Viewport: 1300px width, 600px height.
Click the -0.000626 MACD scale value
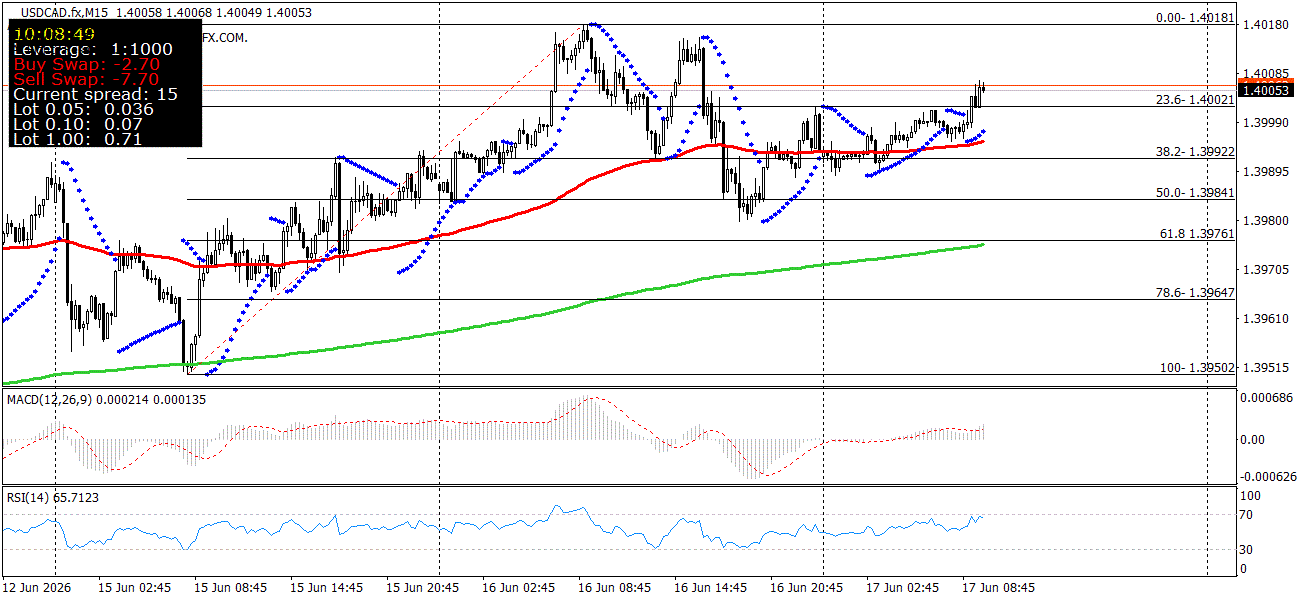1268,476
